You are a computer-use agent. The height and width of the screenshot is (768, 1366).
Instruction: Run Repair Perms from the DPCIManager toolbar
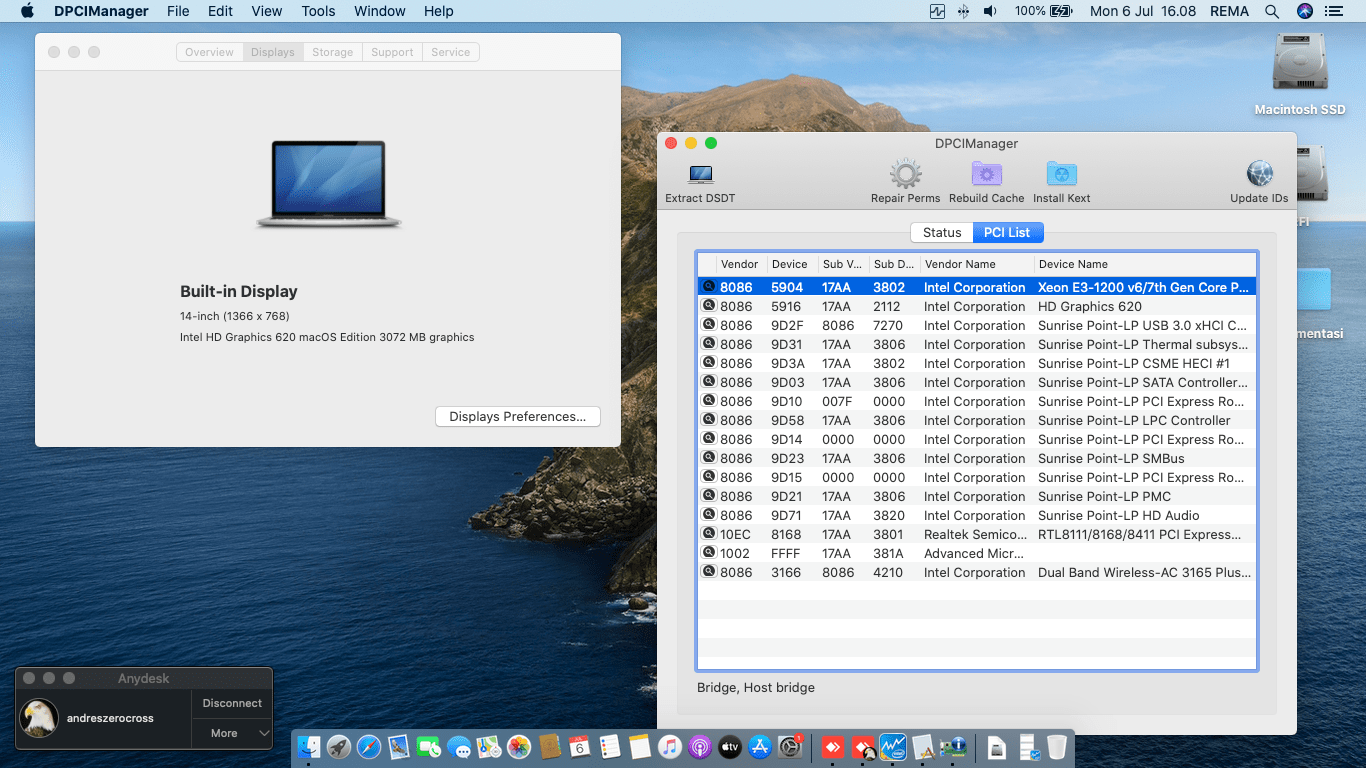pyautogui.click(x=906, y=174)
